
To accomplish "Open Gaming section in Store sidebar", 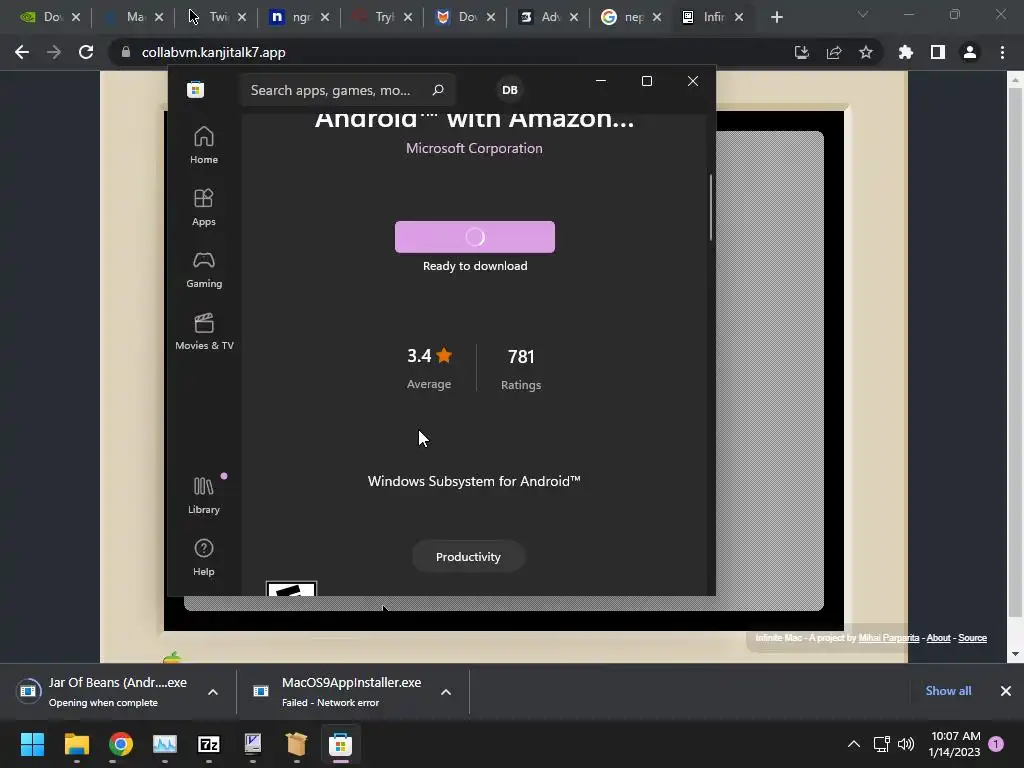I will coord(204,269).
